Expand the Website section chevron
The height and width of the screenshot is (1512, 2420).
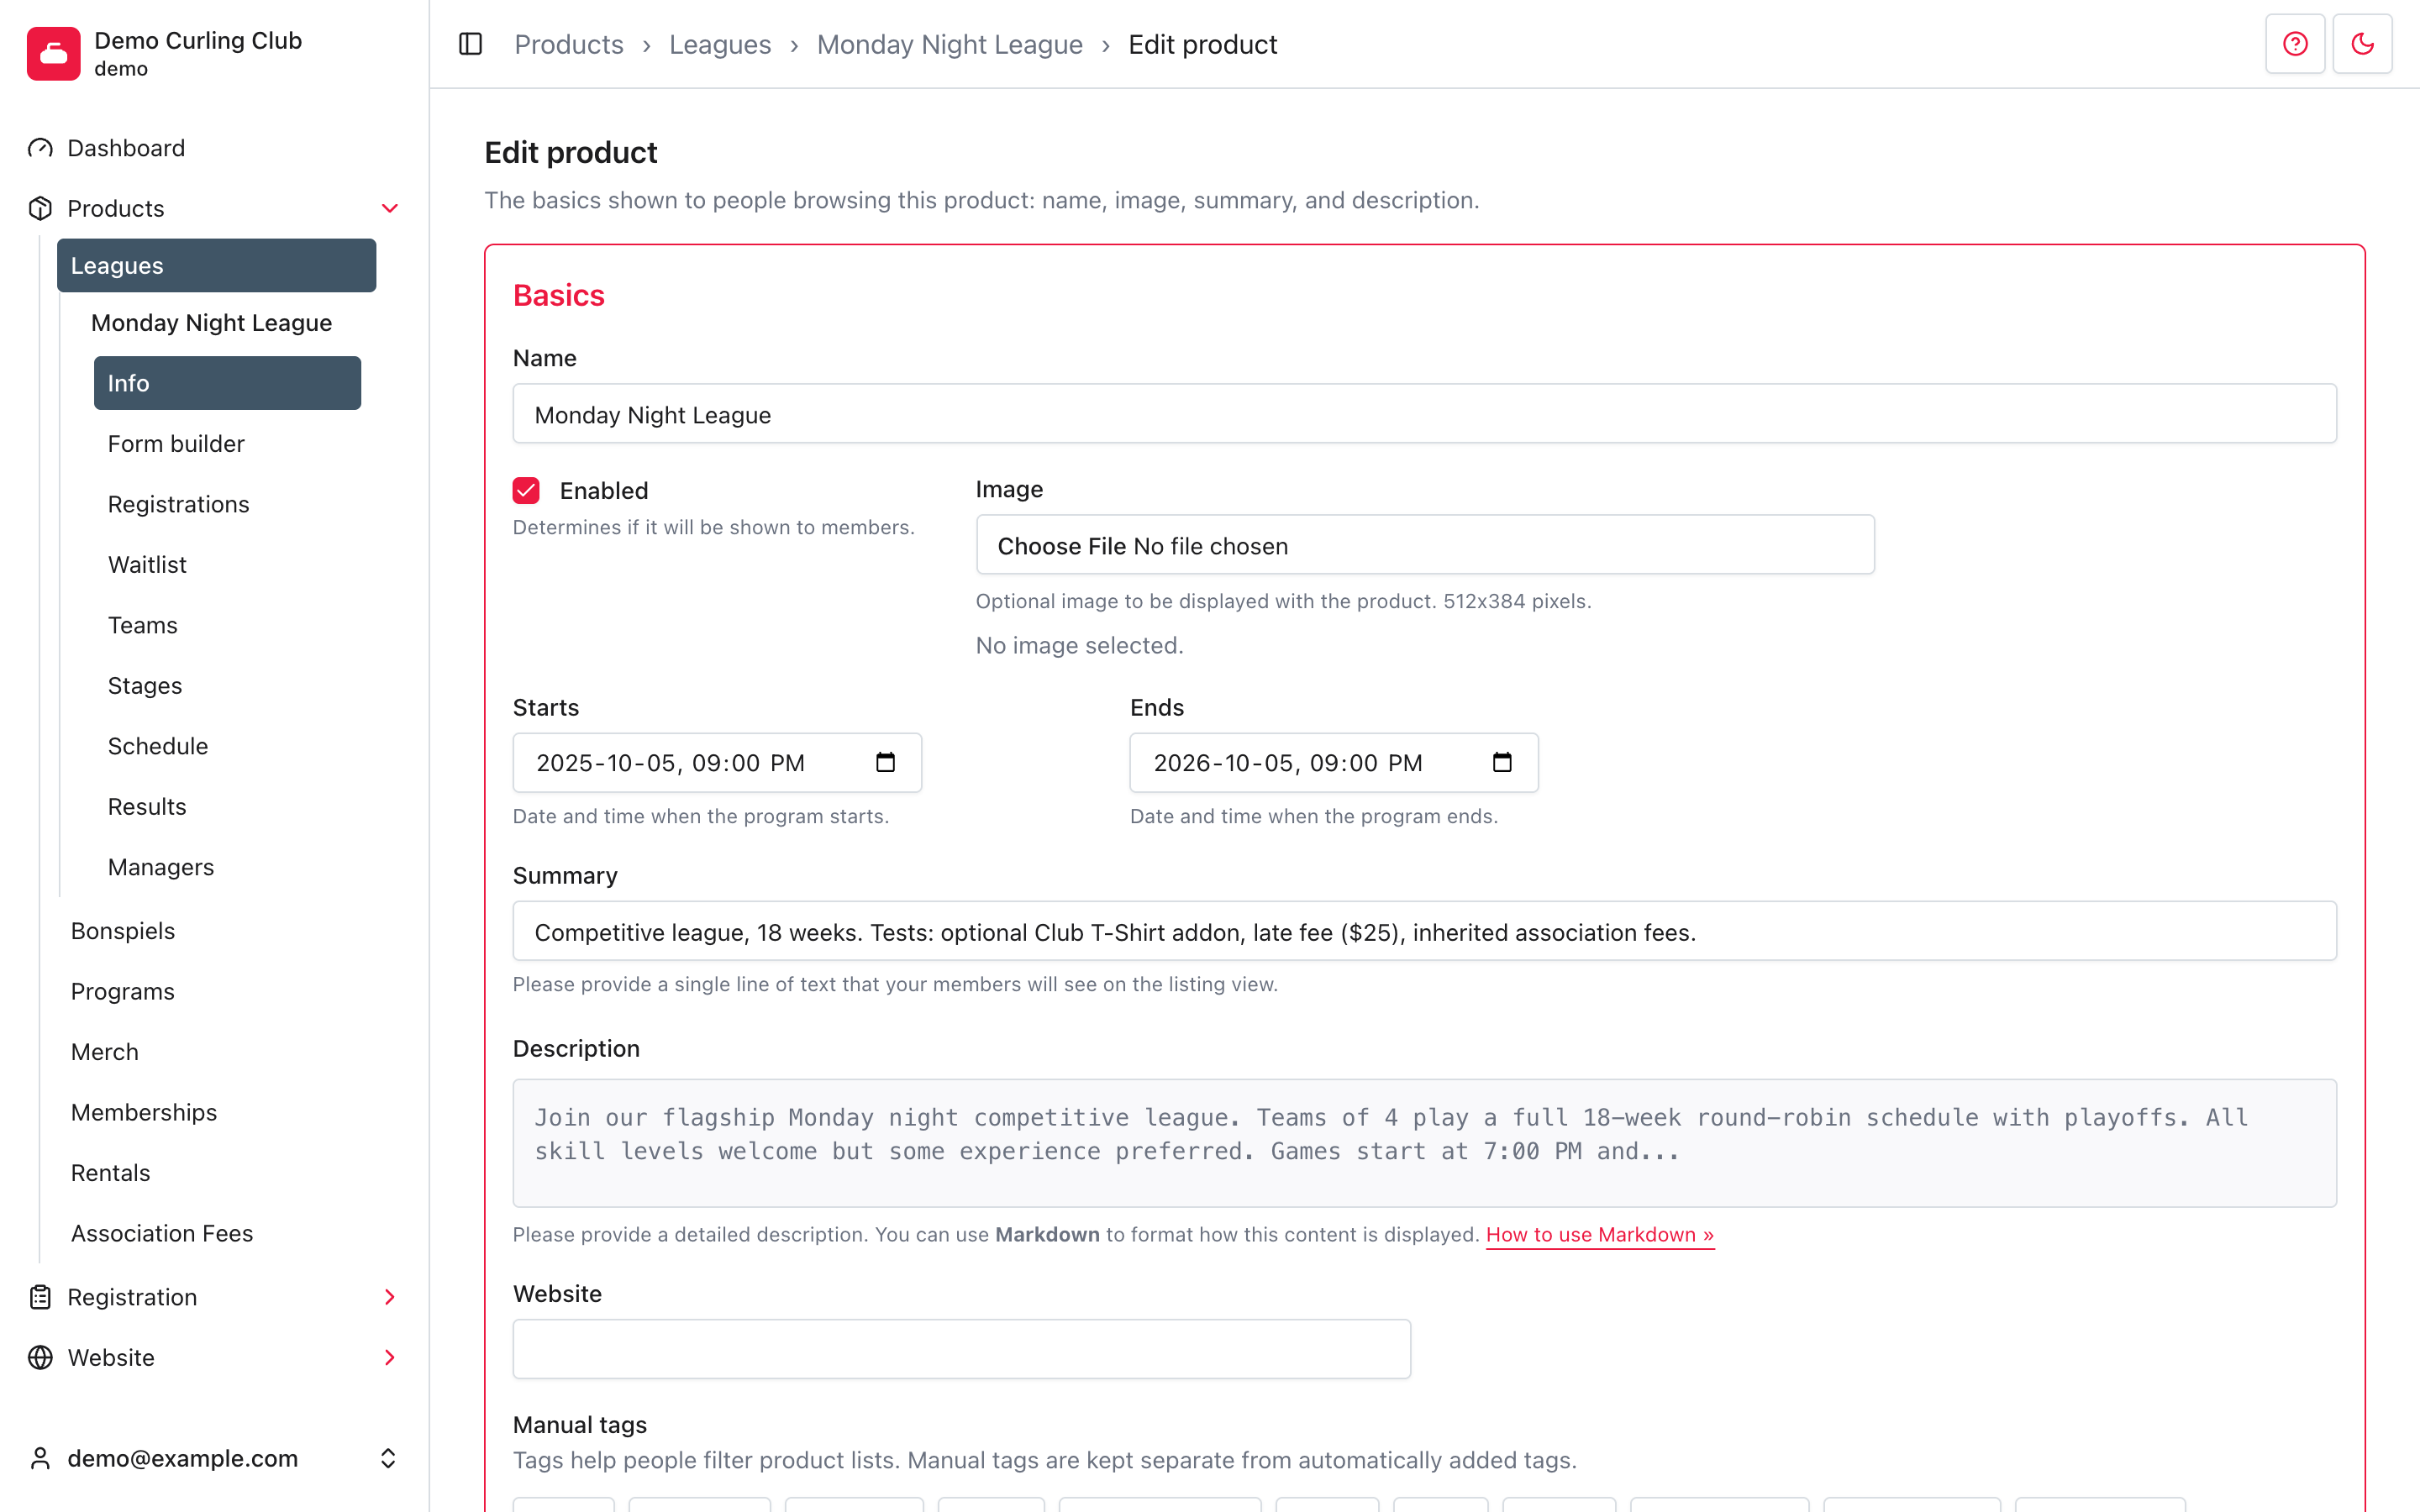390,1357
